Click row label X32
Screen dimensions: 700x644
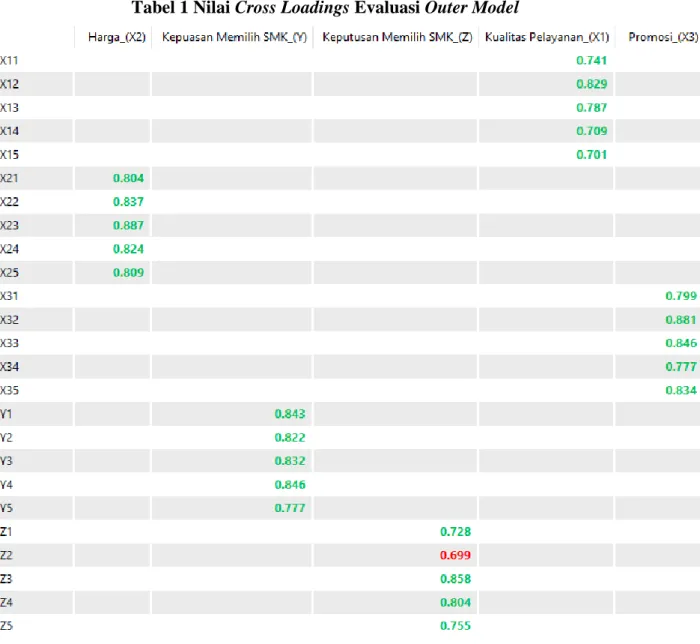coord(9,320)
